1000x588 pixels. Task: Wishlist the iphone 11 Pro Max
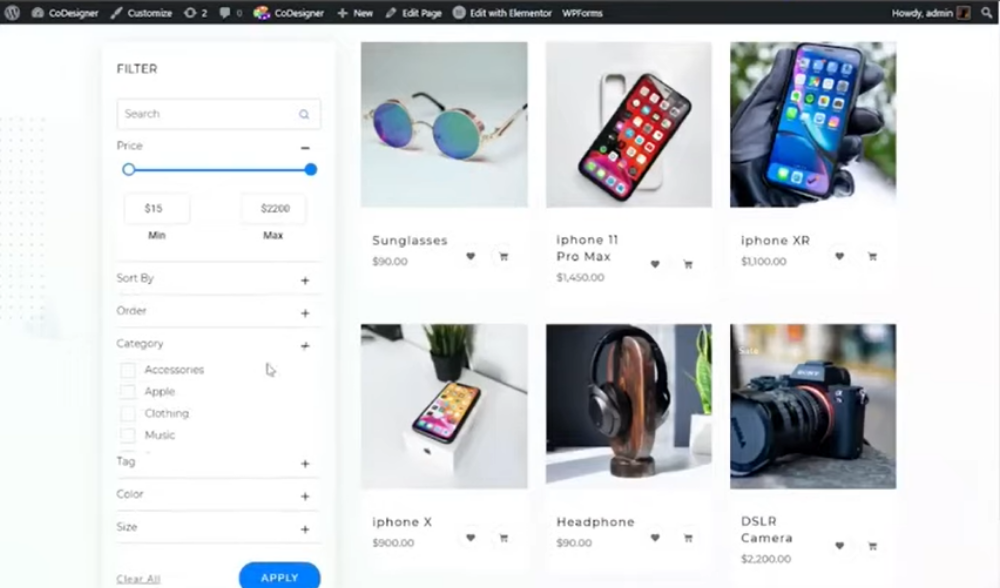[x=655, y=264]
